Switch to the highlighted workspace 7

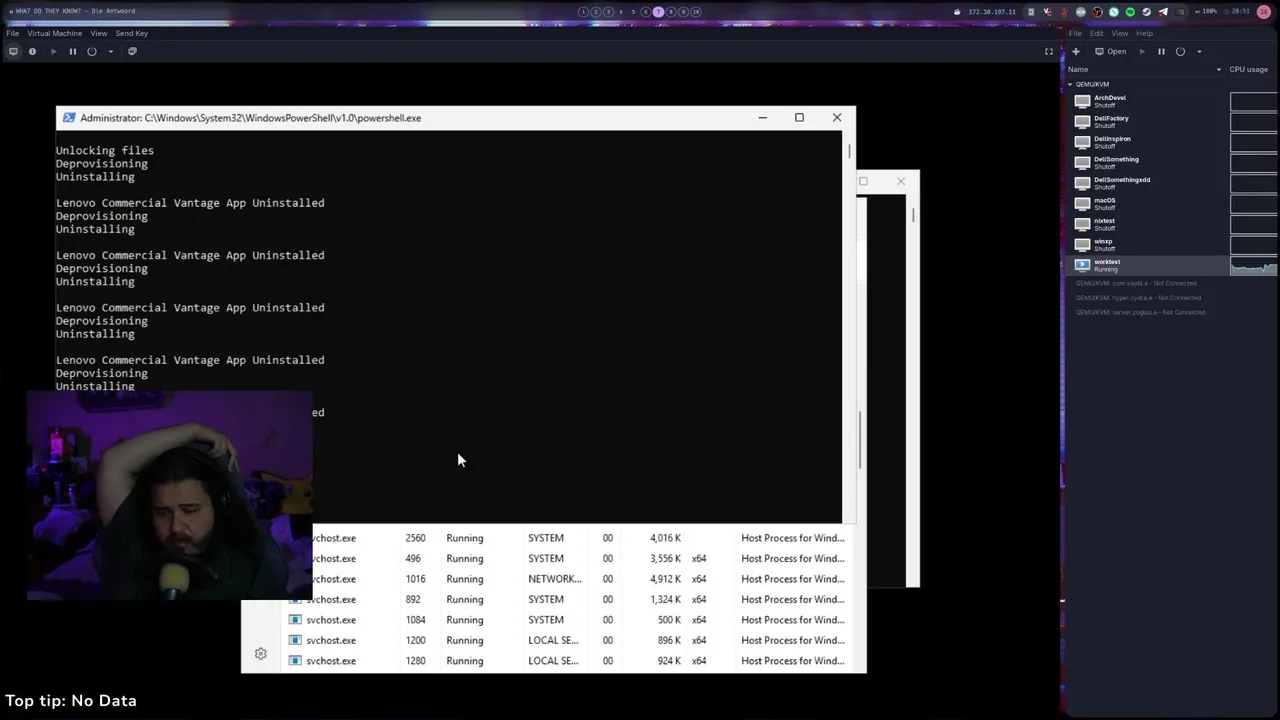658,12
